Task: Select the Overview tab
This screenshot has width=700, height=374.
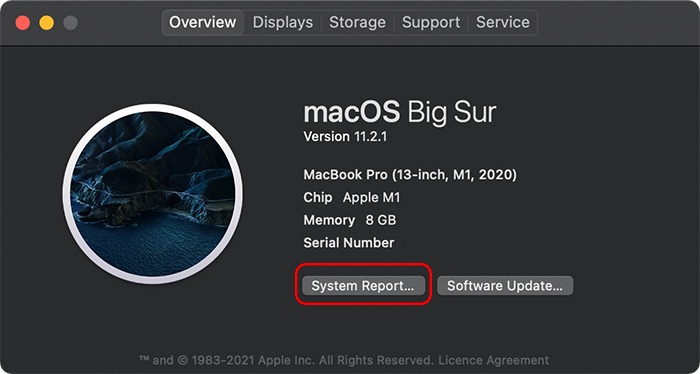Action: coord(203,22)
